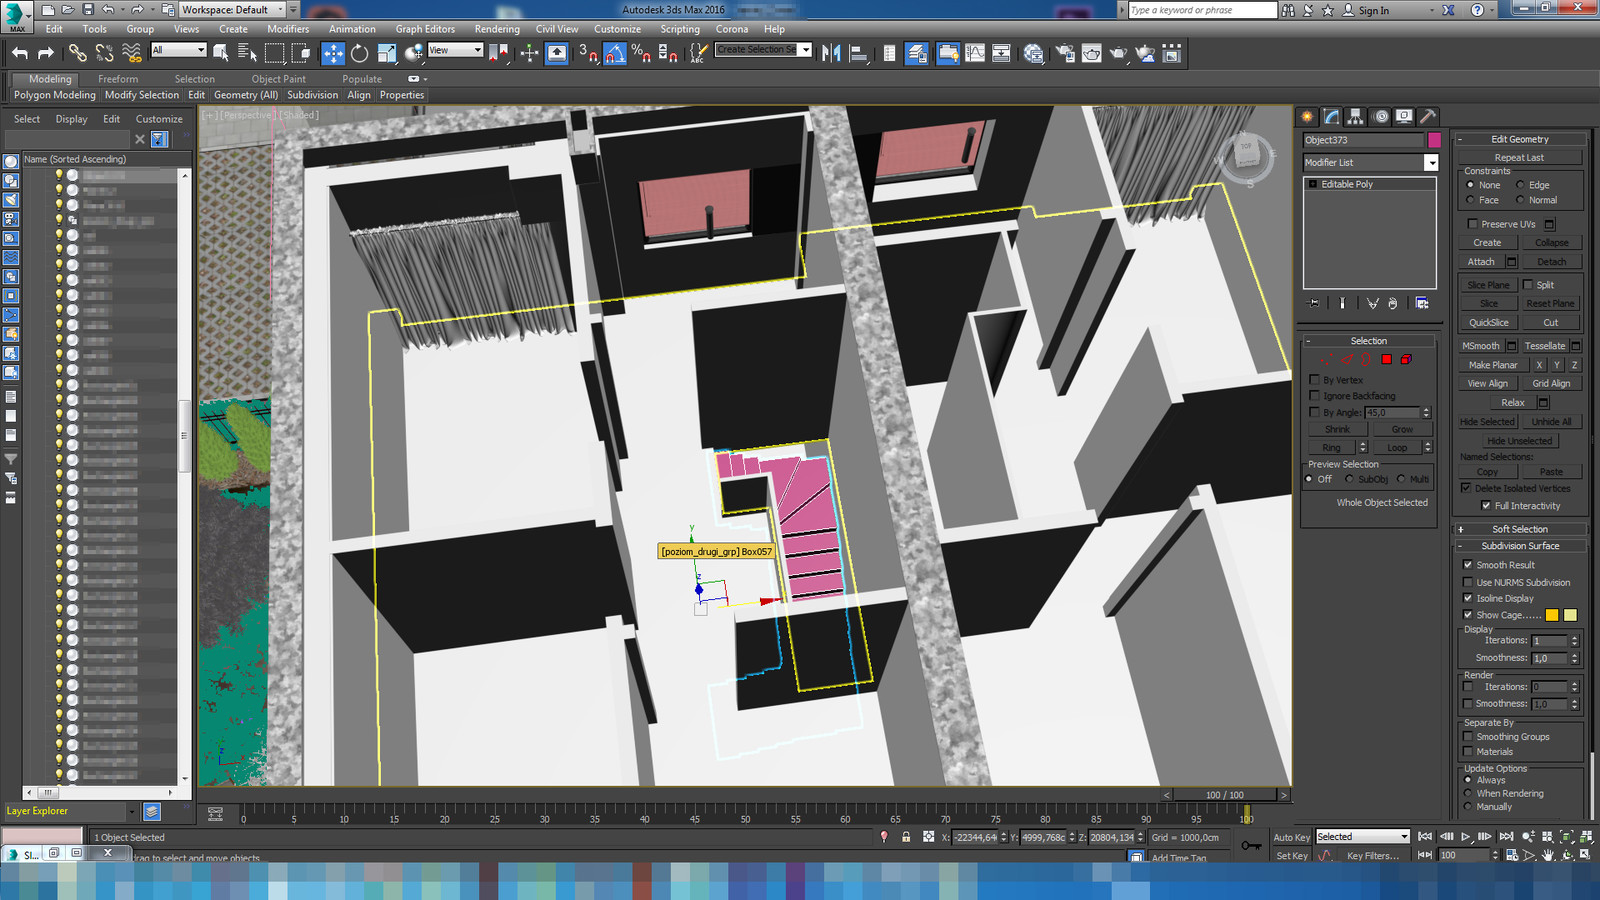Open the Corona menu
1600x900 pixels.
tap(732, 29)
